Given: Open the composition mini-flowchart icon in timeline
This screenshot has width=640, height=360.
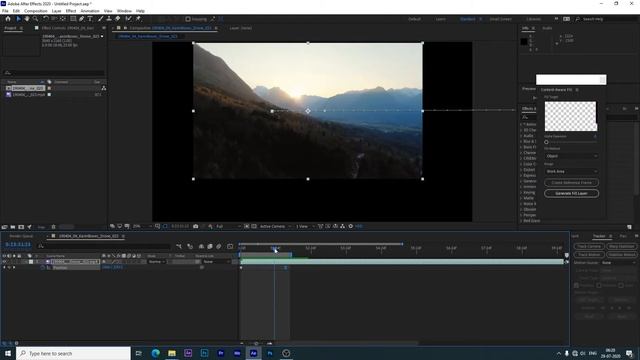Looking at the screenshot, I should coord(179,247).
